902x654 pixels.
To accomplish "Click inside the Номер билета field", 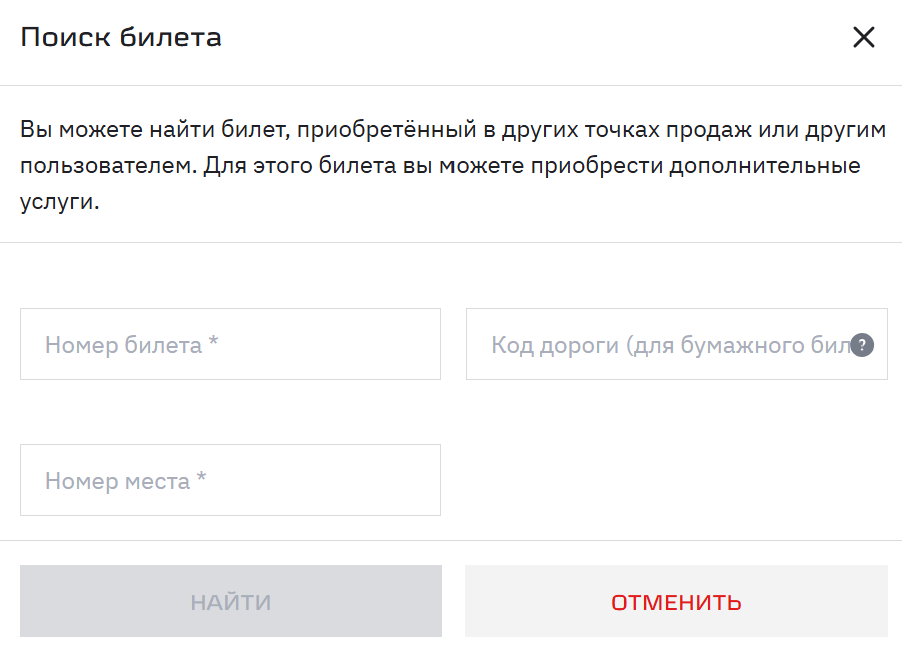I will point(230,344).
